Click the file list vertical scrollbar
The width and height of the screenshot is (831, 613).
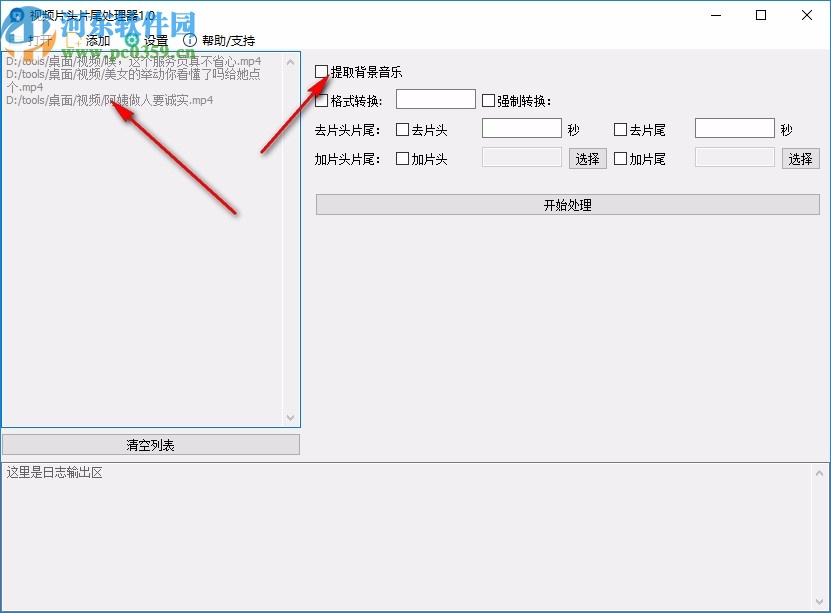(293, 240)
